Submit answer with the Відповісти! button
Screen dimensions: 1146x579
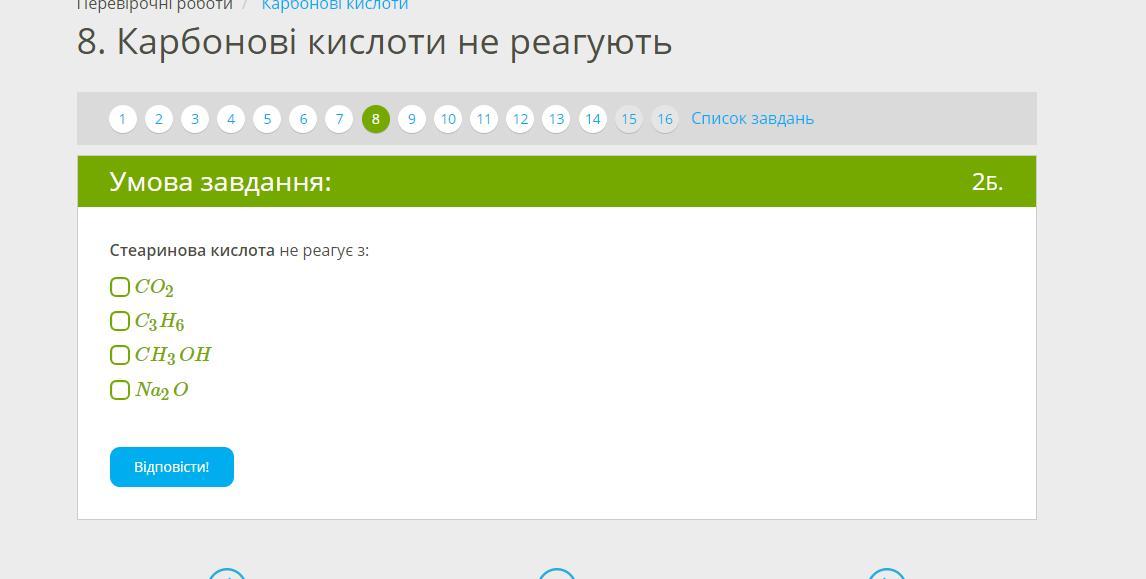pos(172,467)
